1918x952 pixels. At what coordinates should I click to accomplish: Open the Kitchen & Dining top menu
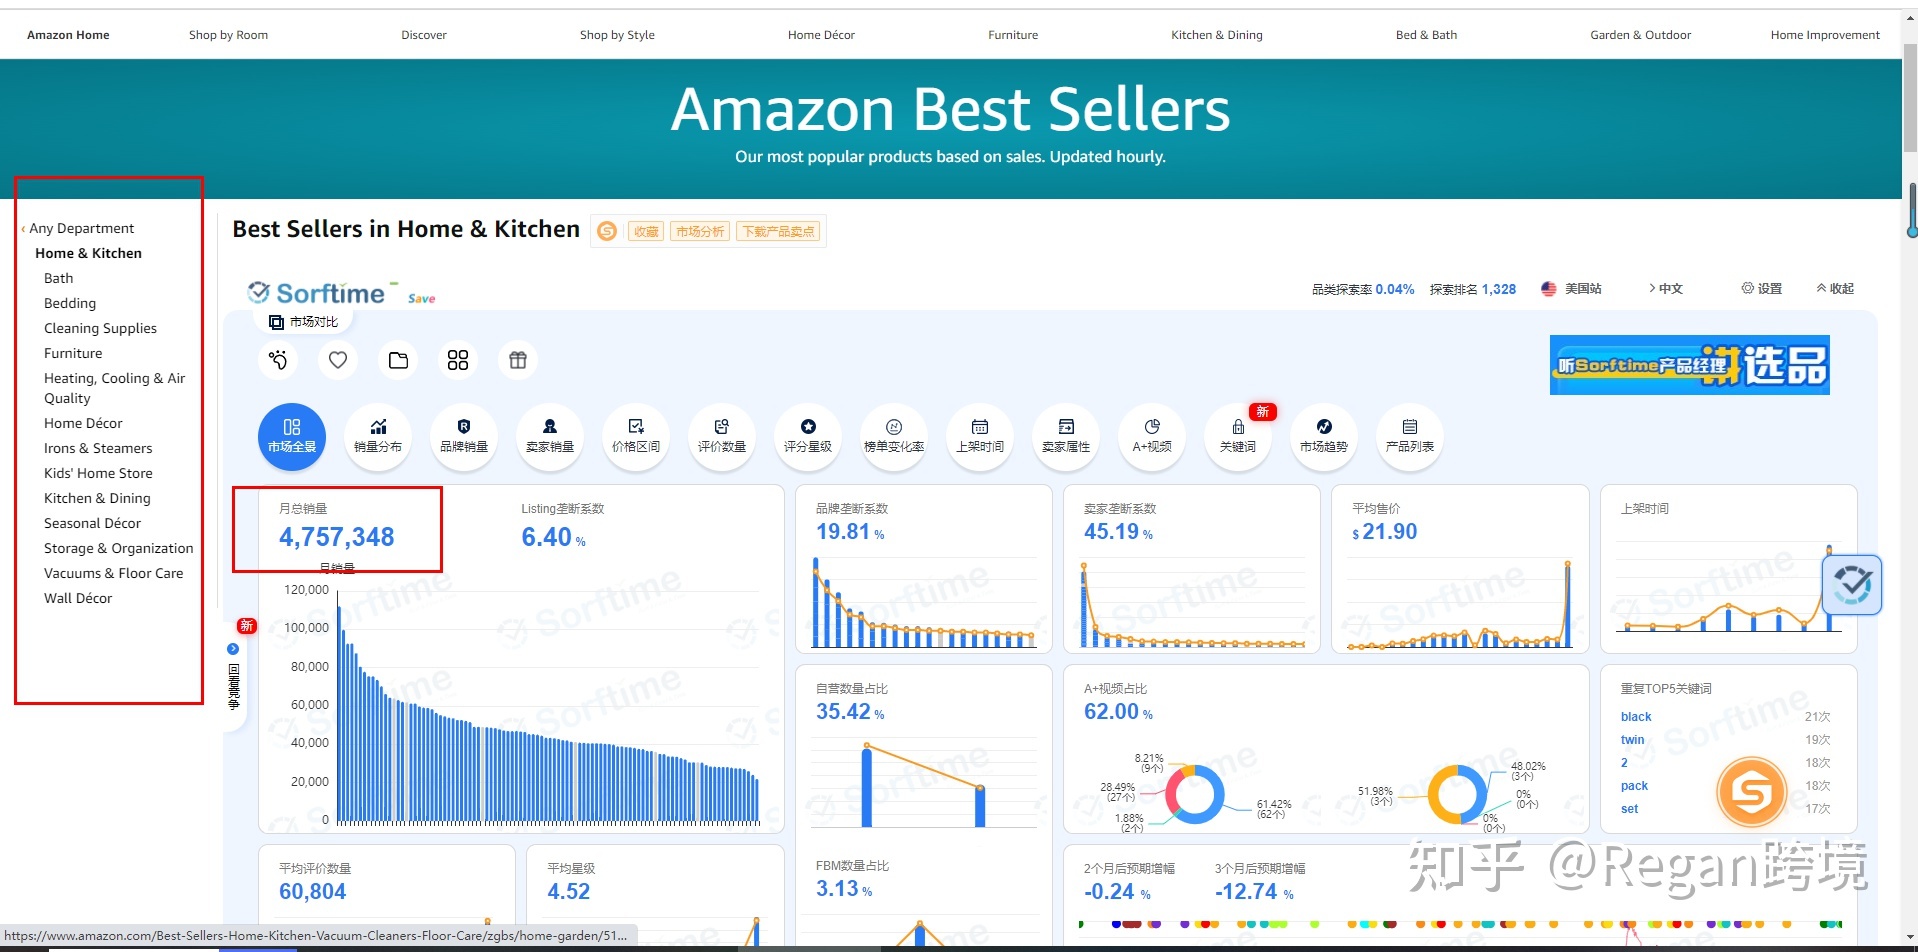pyautogui.click(x=1217, y=35)
